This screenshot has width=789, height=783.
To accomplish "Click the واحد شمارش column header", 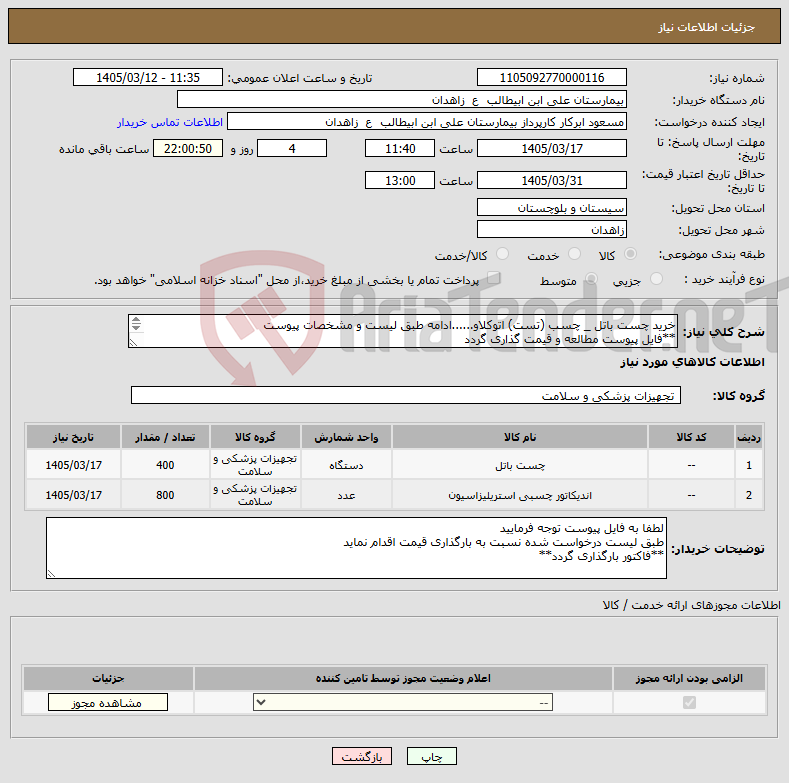I will (346, 437).
